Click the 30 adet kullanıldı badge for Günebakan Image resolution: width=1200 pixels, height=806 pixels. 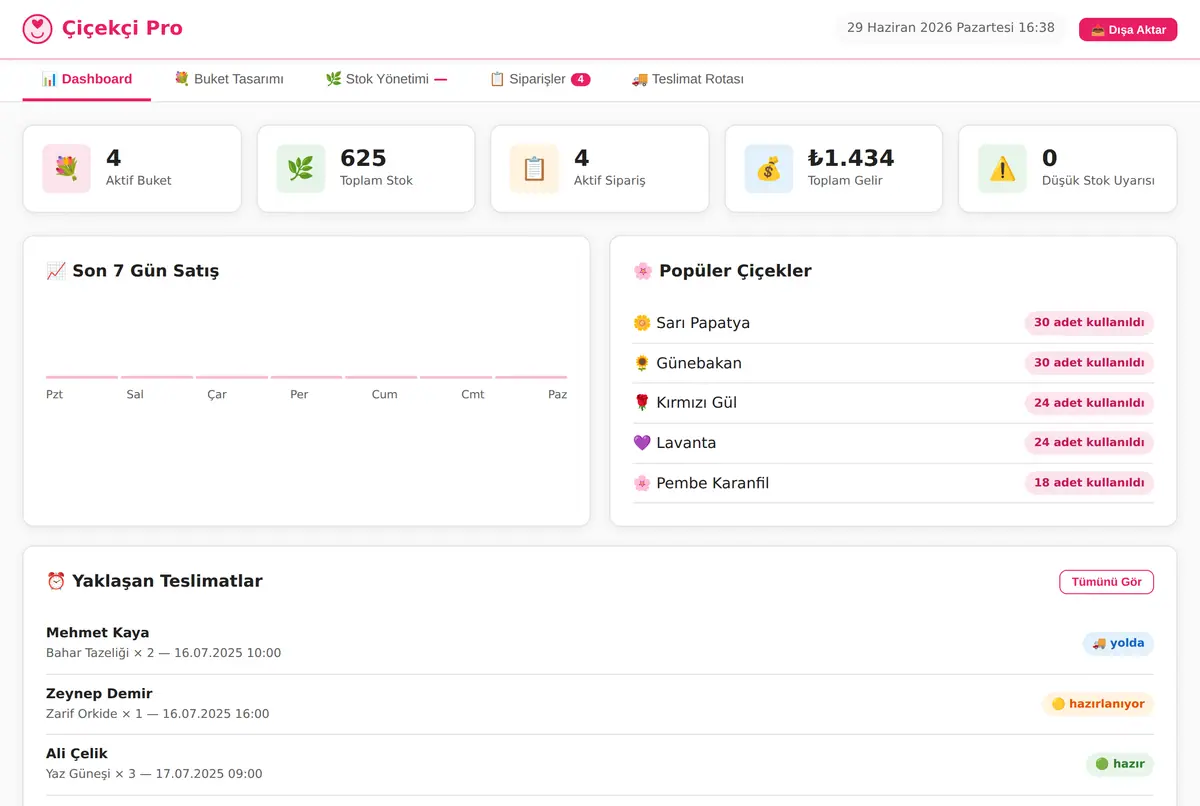click(x=1089, y=363)
